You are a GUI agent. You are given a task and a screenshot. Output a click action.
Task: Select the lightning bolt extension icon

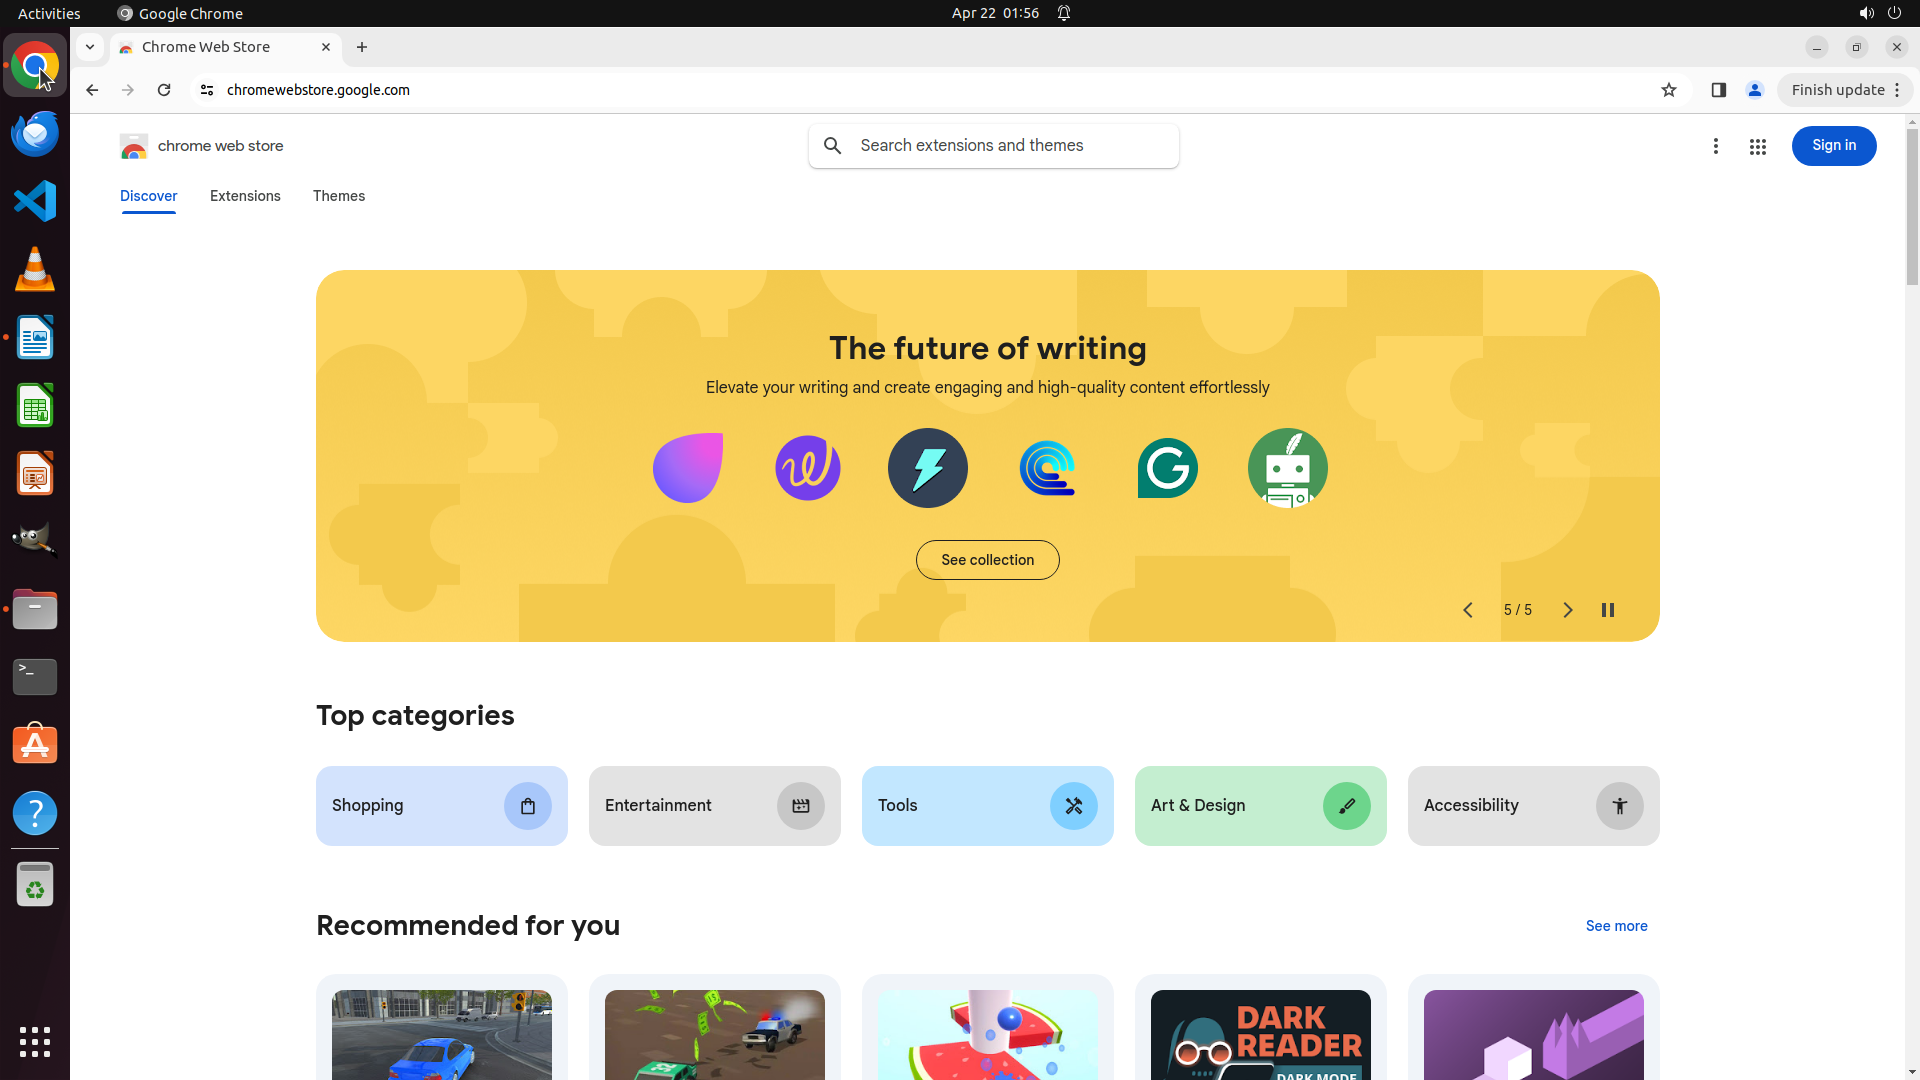coord(927,468)
